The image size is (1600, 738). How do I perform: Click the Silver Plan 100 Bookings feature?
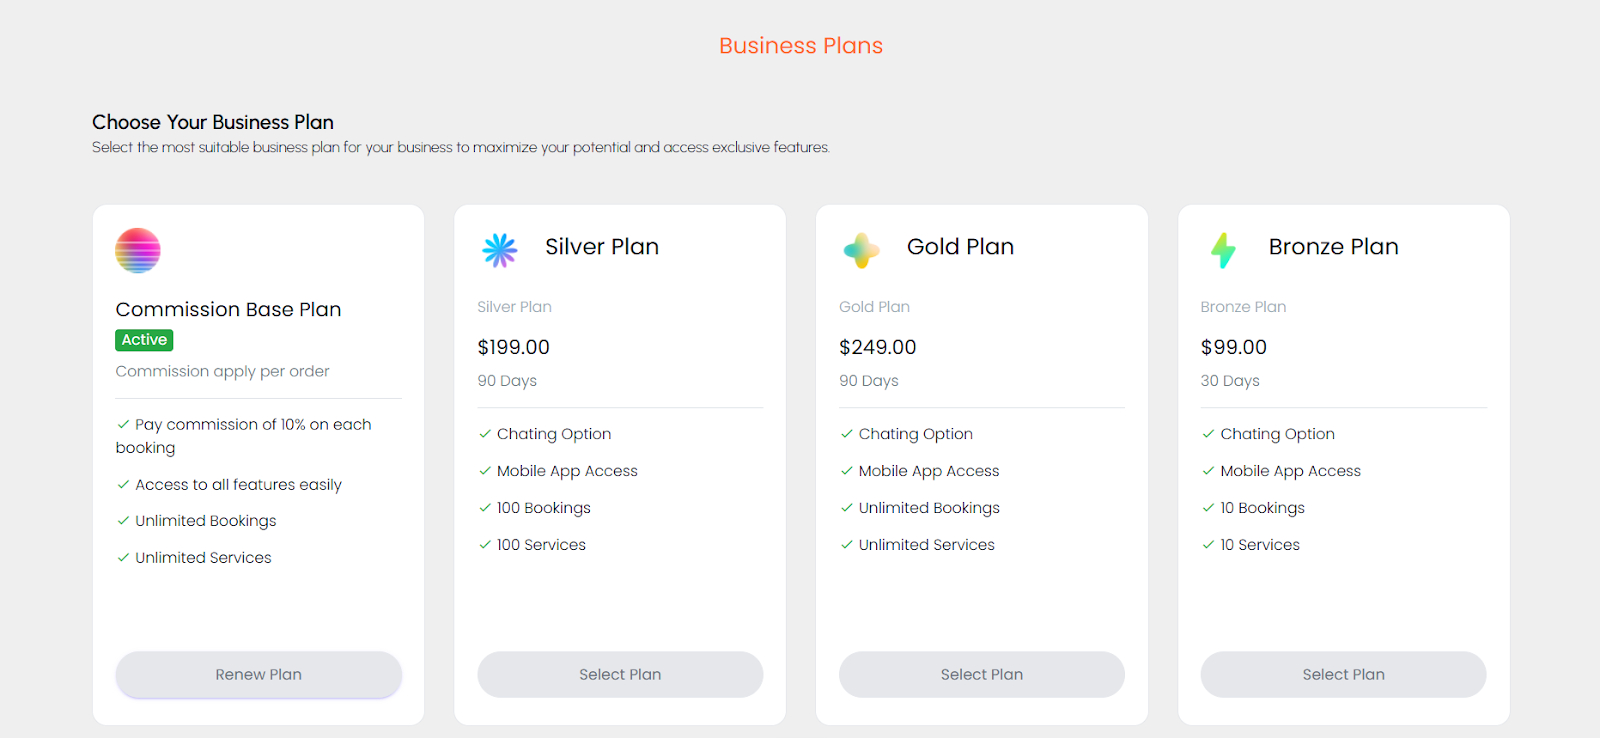(543, 508)
